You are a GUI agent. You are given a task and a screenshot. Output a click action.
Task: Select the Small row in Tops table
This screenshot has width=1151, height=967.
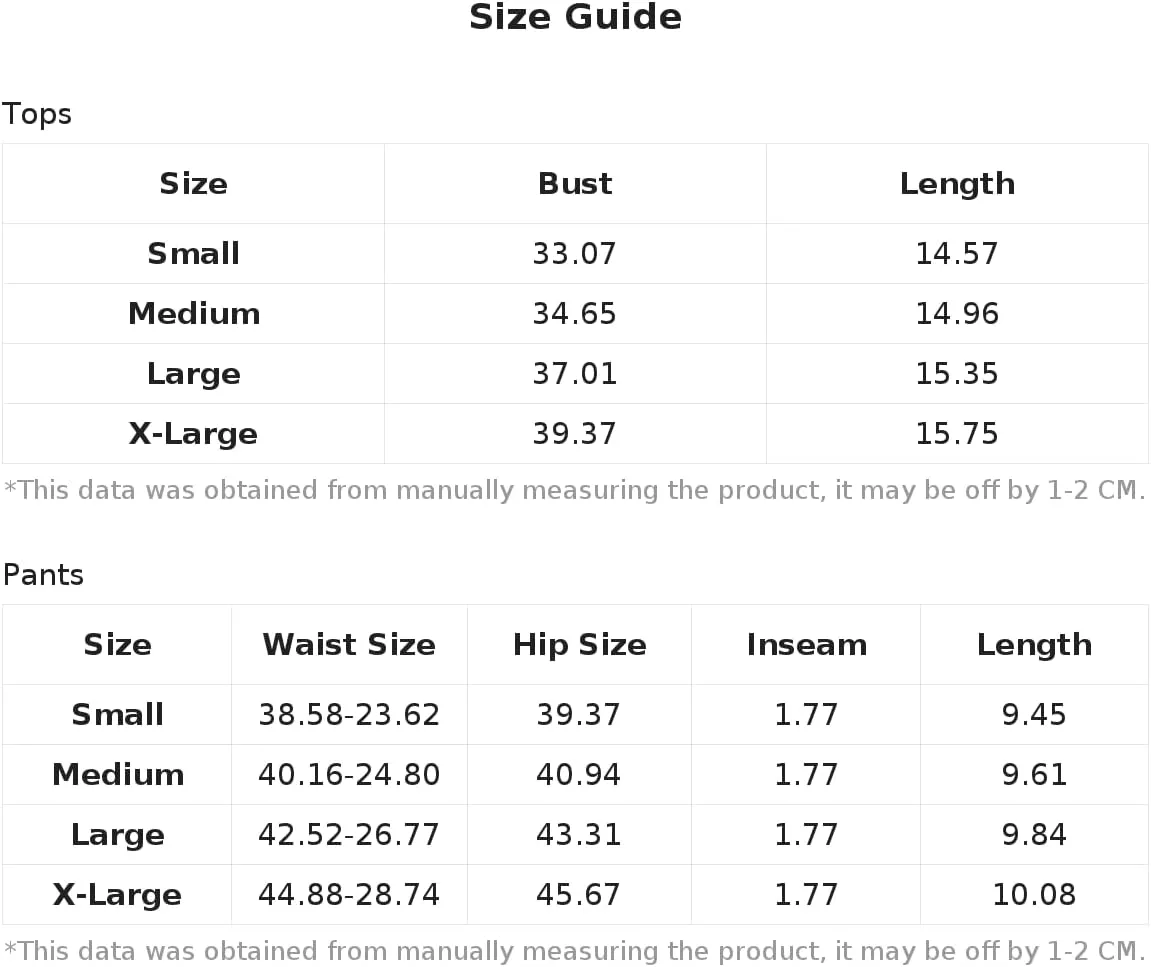575,253
